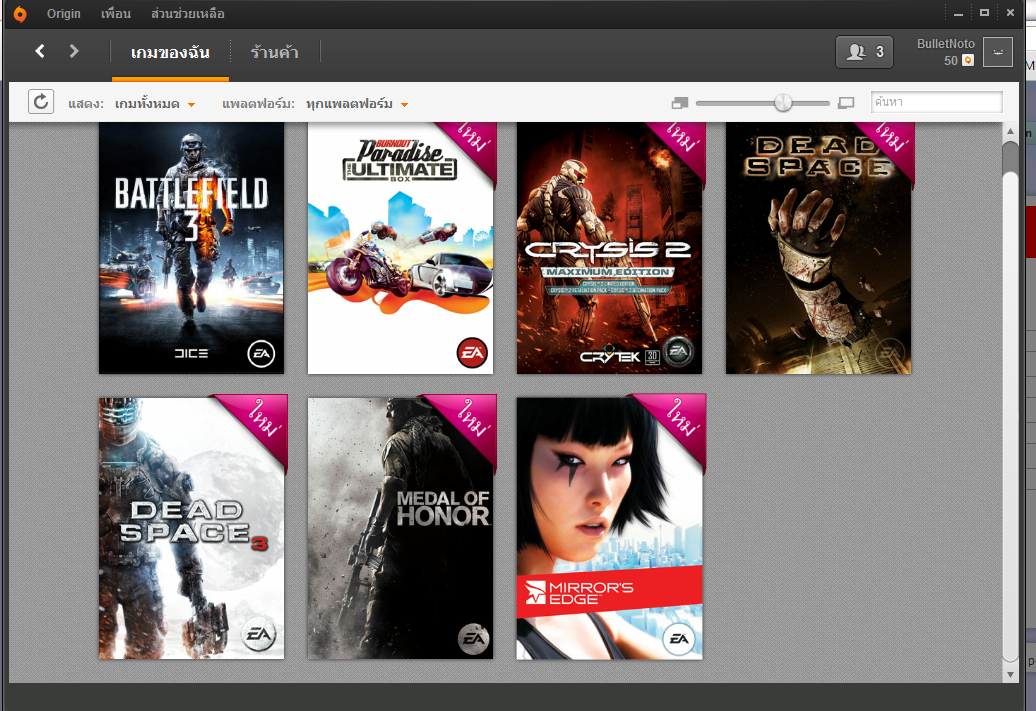Click the large thumbnail size icon
The width and height of the screenshot is (1036, 711).
[x=846, y=102]
